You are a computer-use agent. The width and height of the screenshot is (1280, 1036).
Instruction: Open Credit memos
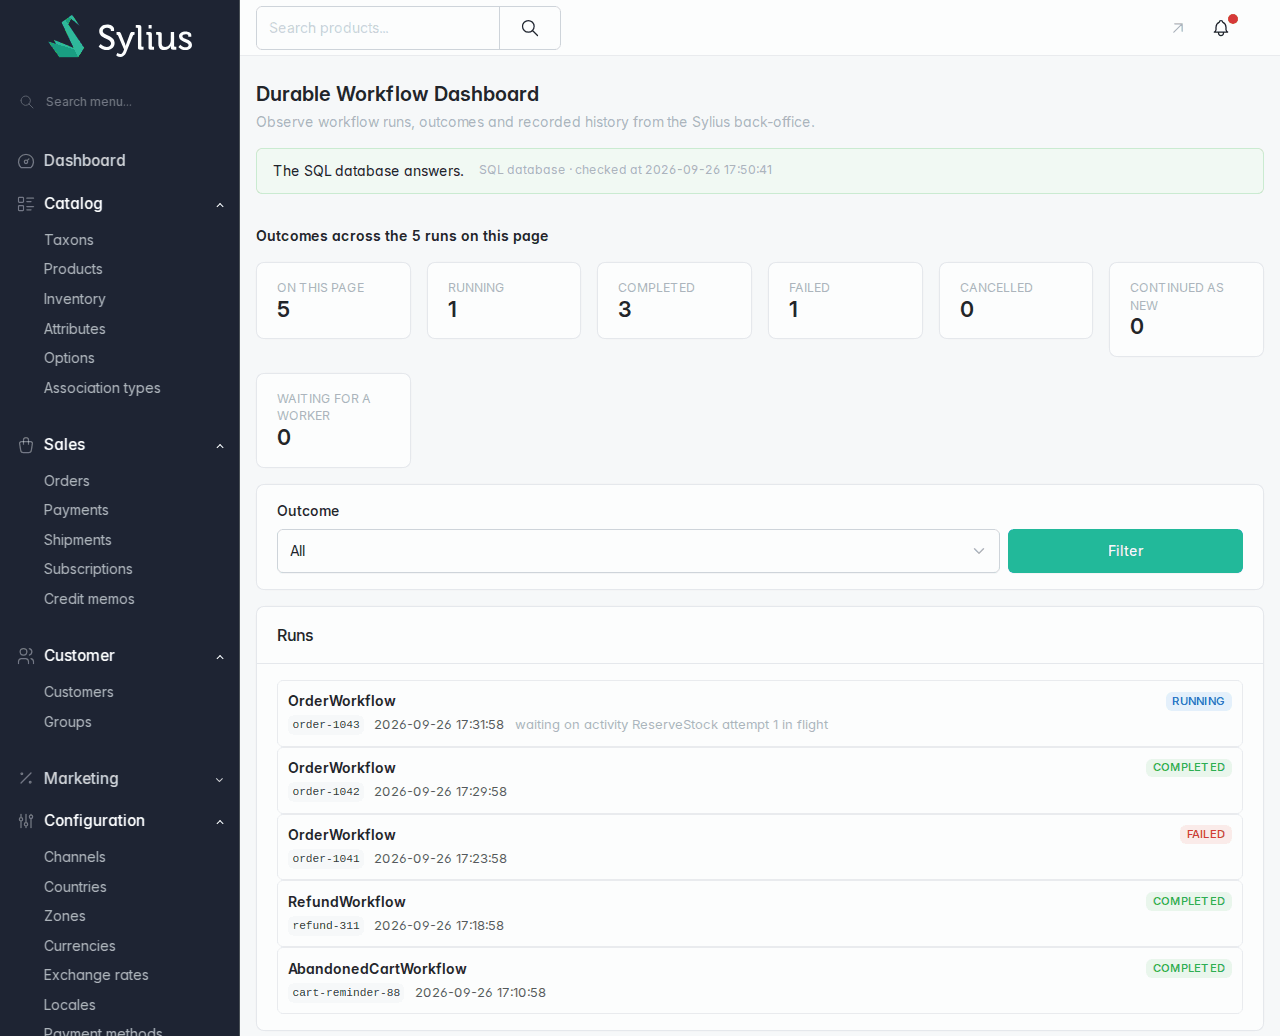coord(89,599)
